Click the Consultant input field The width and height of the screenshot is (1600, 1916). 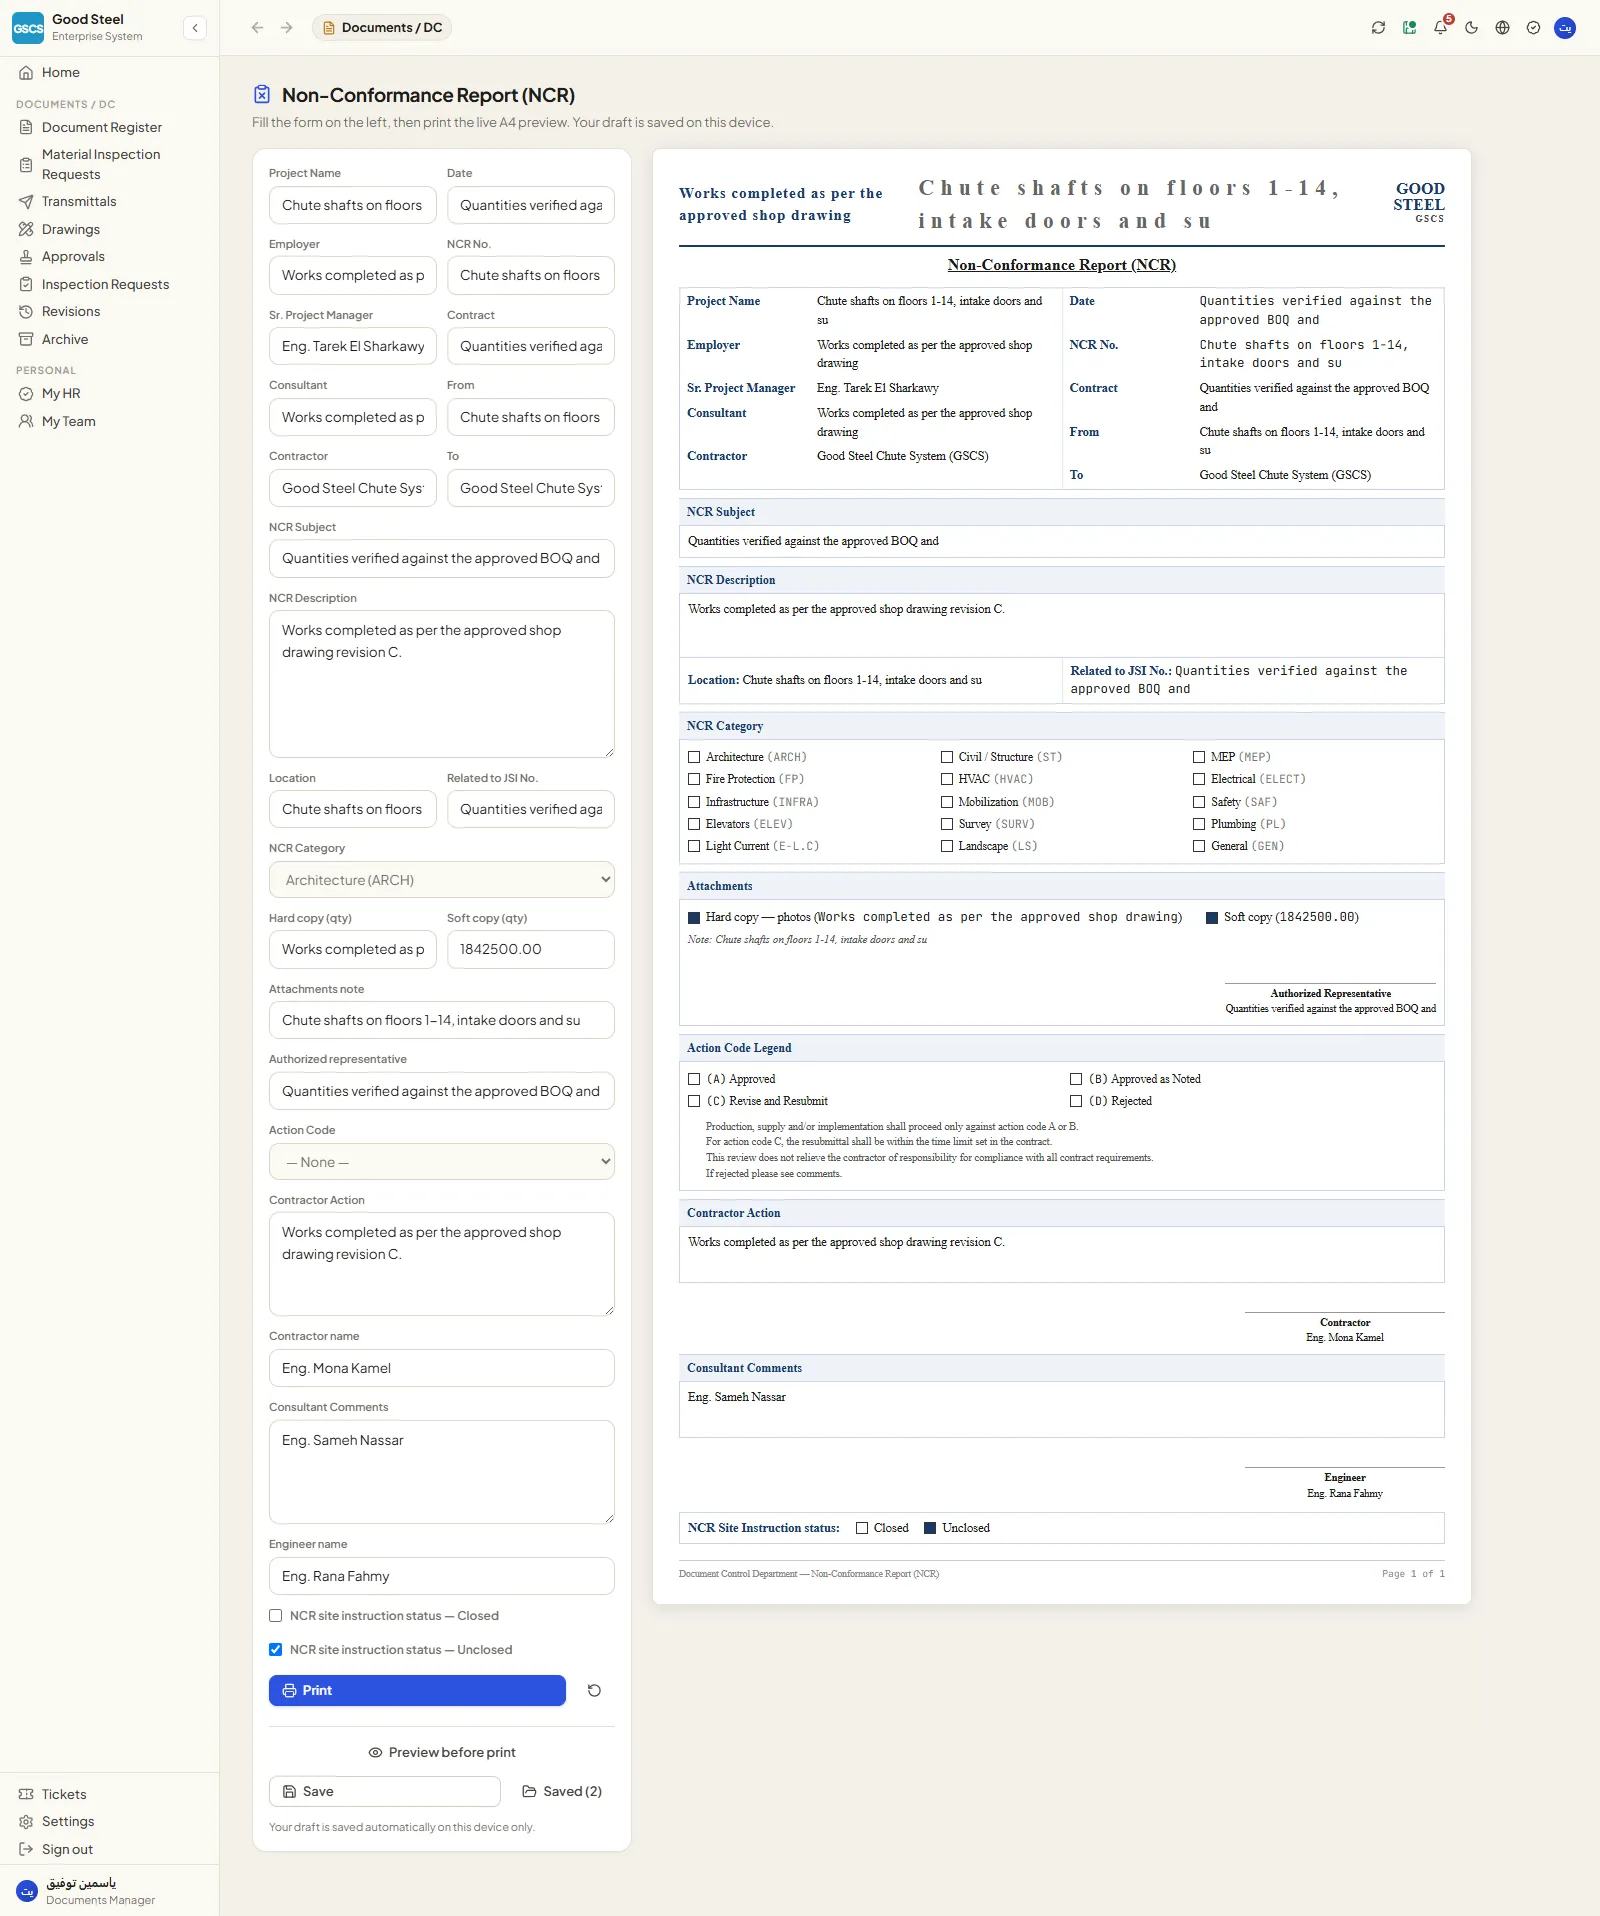coord(353,417)
